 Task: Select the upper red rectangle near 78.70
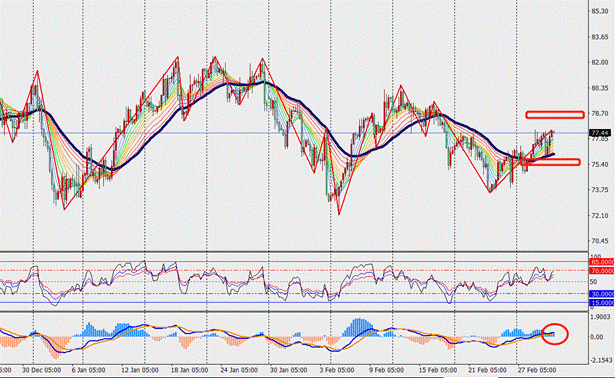[x=555, y=114]
